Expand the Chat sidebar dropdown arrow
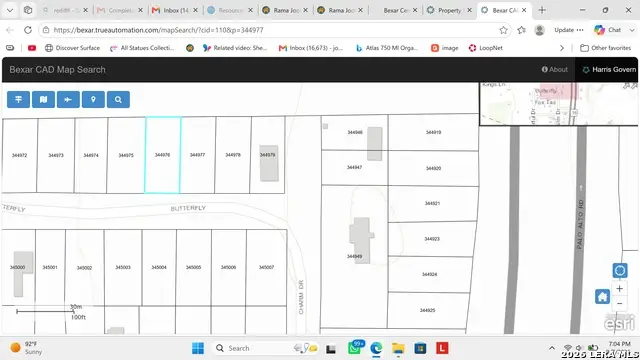 (632, 30)
